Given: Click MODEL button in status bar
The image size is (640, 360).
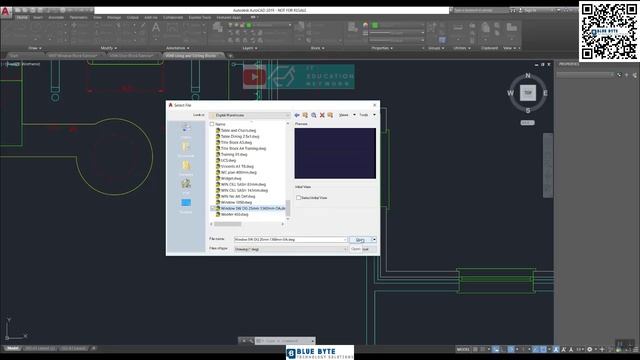Looking at the screenshot, I should tap(463, 349).
